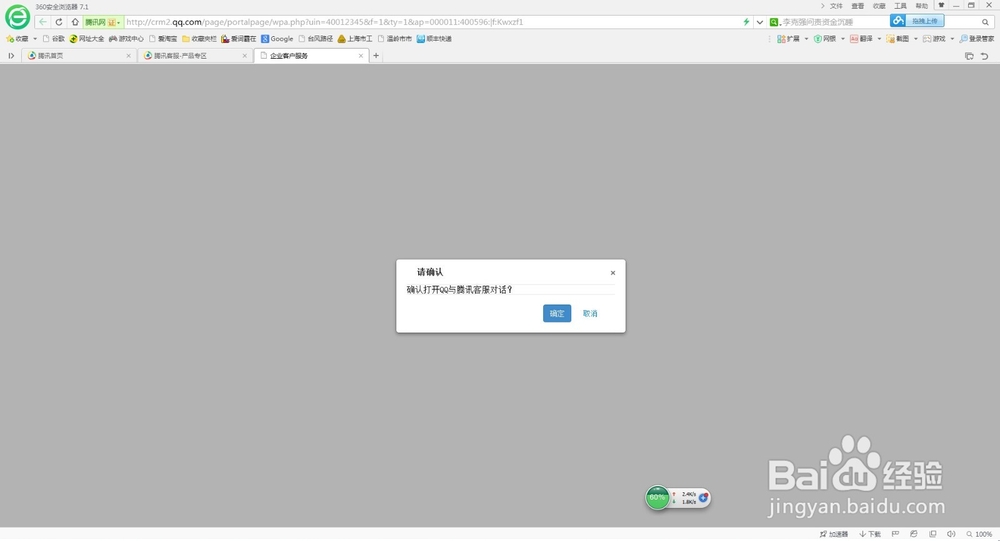The height and width of the screenshot is (541, 1000).
Task: Go to the browser home page
Action: (75, 22)
